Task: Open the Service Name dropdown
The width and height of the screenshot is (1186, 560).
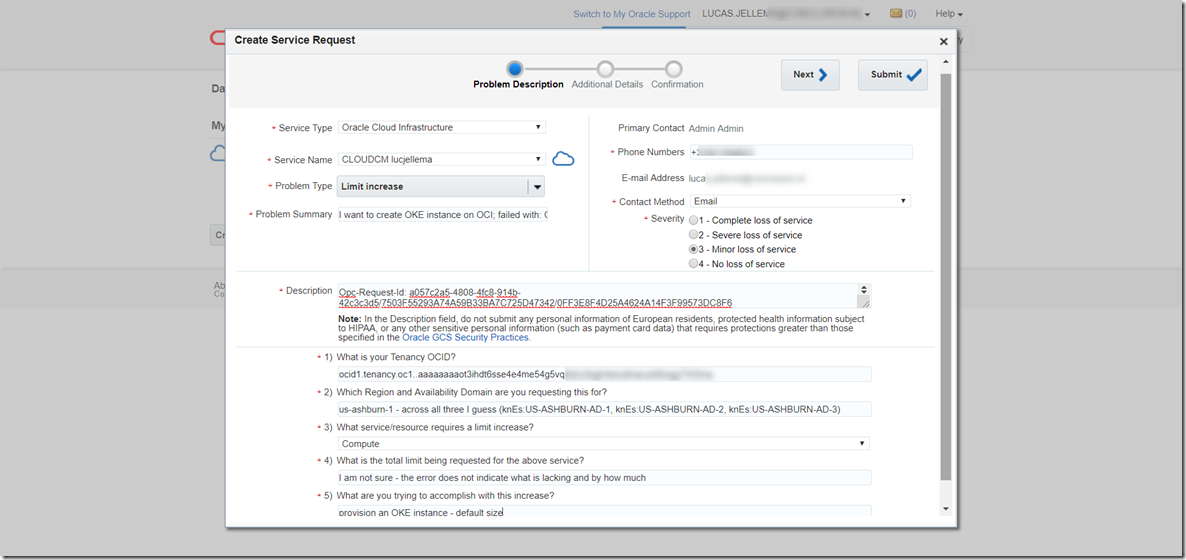Action: [441, 159]
